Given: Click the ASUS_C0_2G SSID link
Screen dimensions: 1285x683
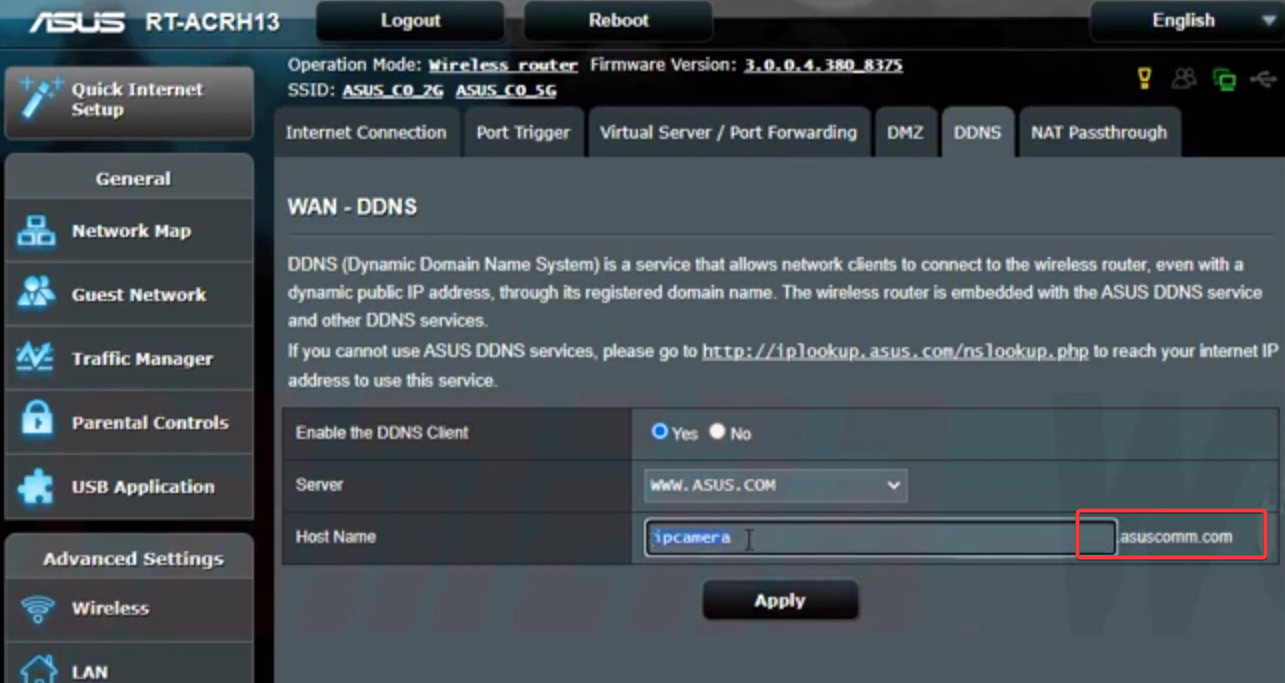Looking at the screenshot, I should [393, 90].
